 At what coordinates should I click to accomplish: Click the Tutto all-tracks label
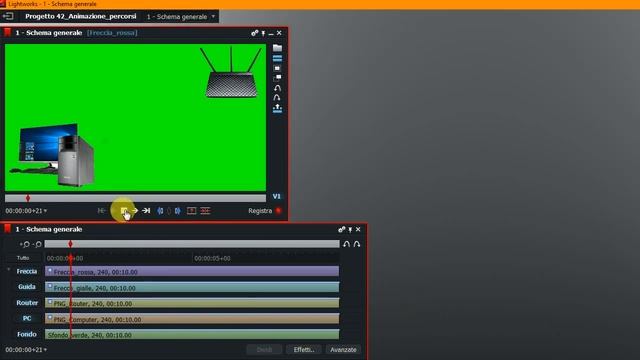pyautogui.click(x=23, y=258)
